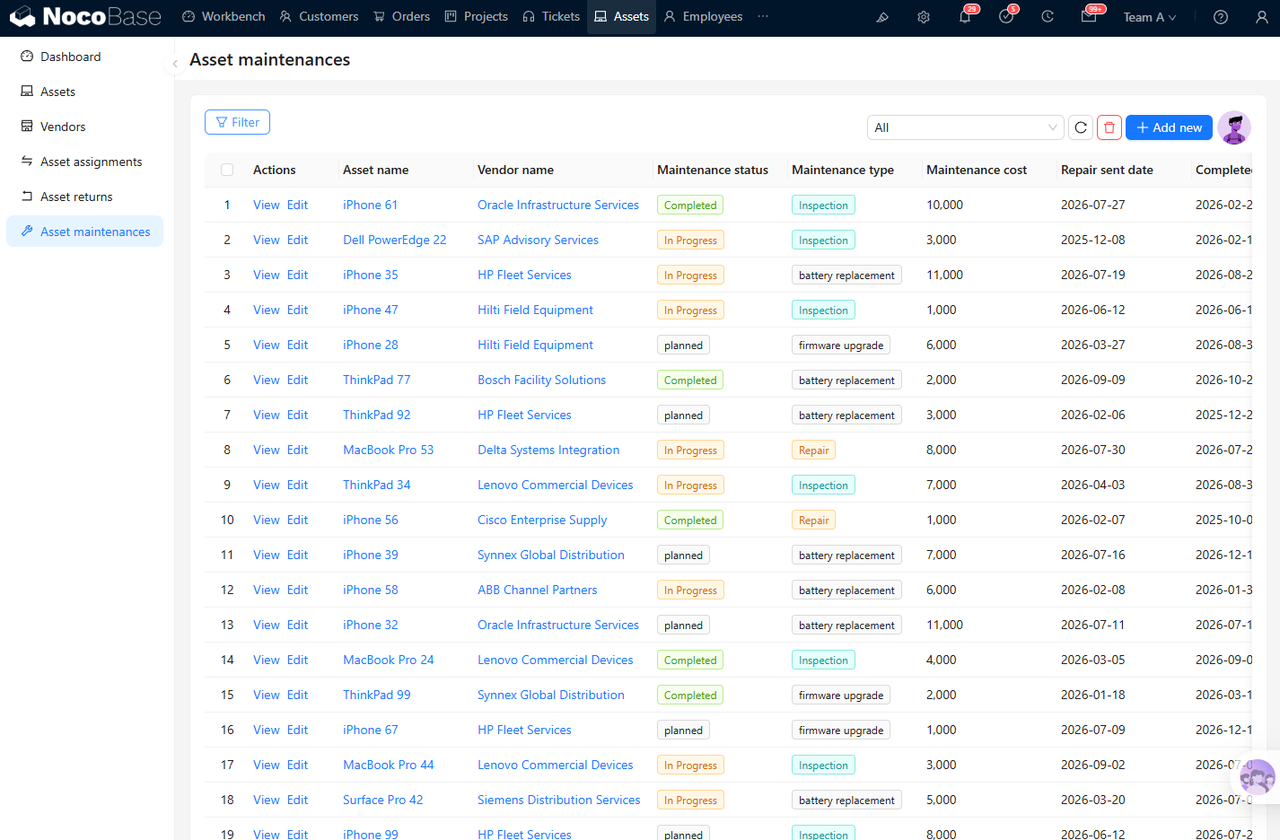
Task: Switch to the Projects tab
Action: [x=476, y=17]
